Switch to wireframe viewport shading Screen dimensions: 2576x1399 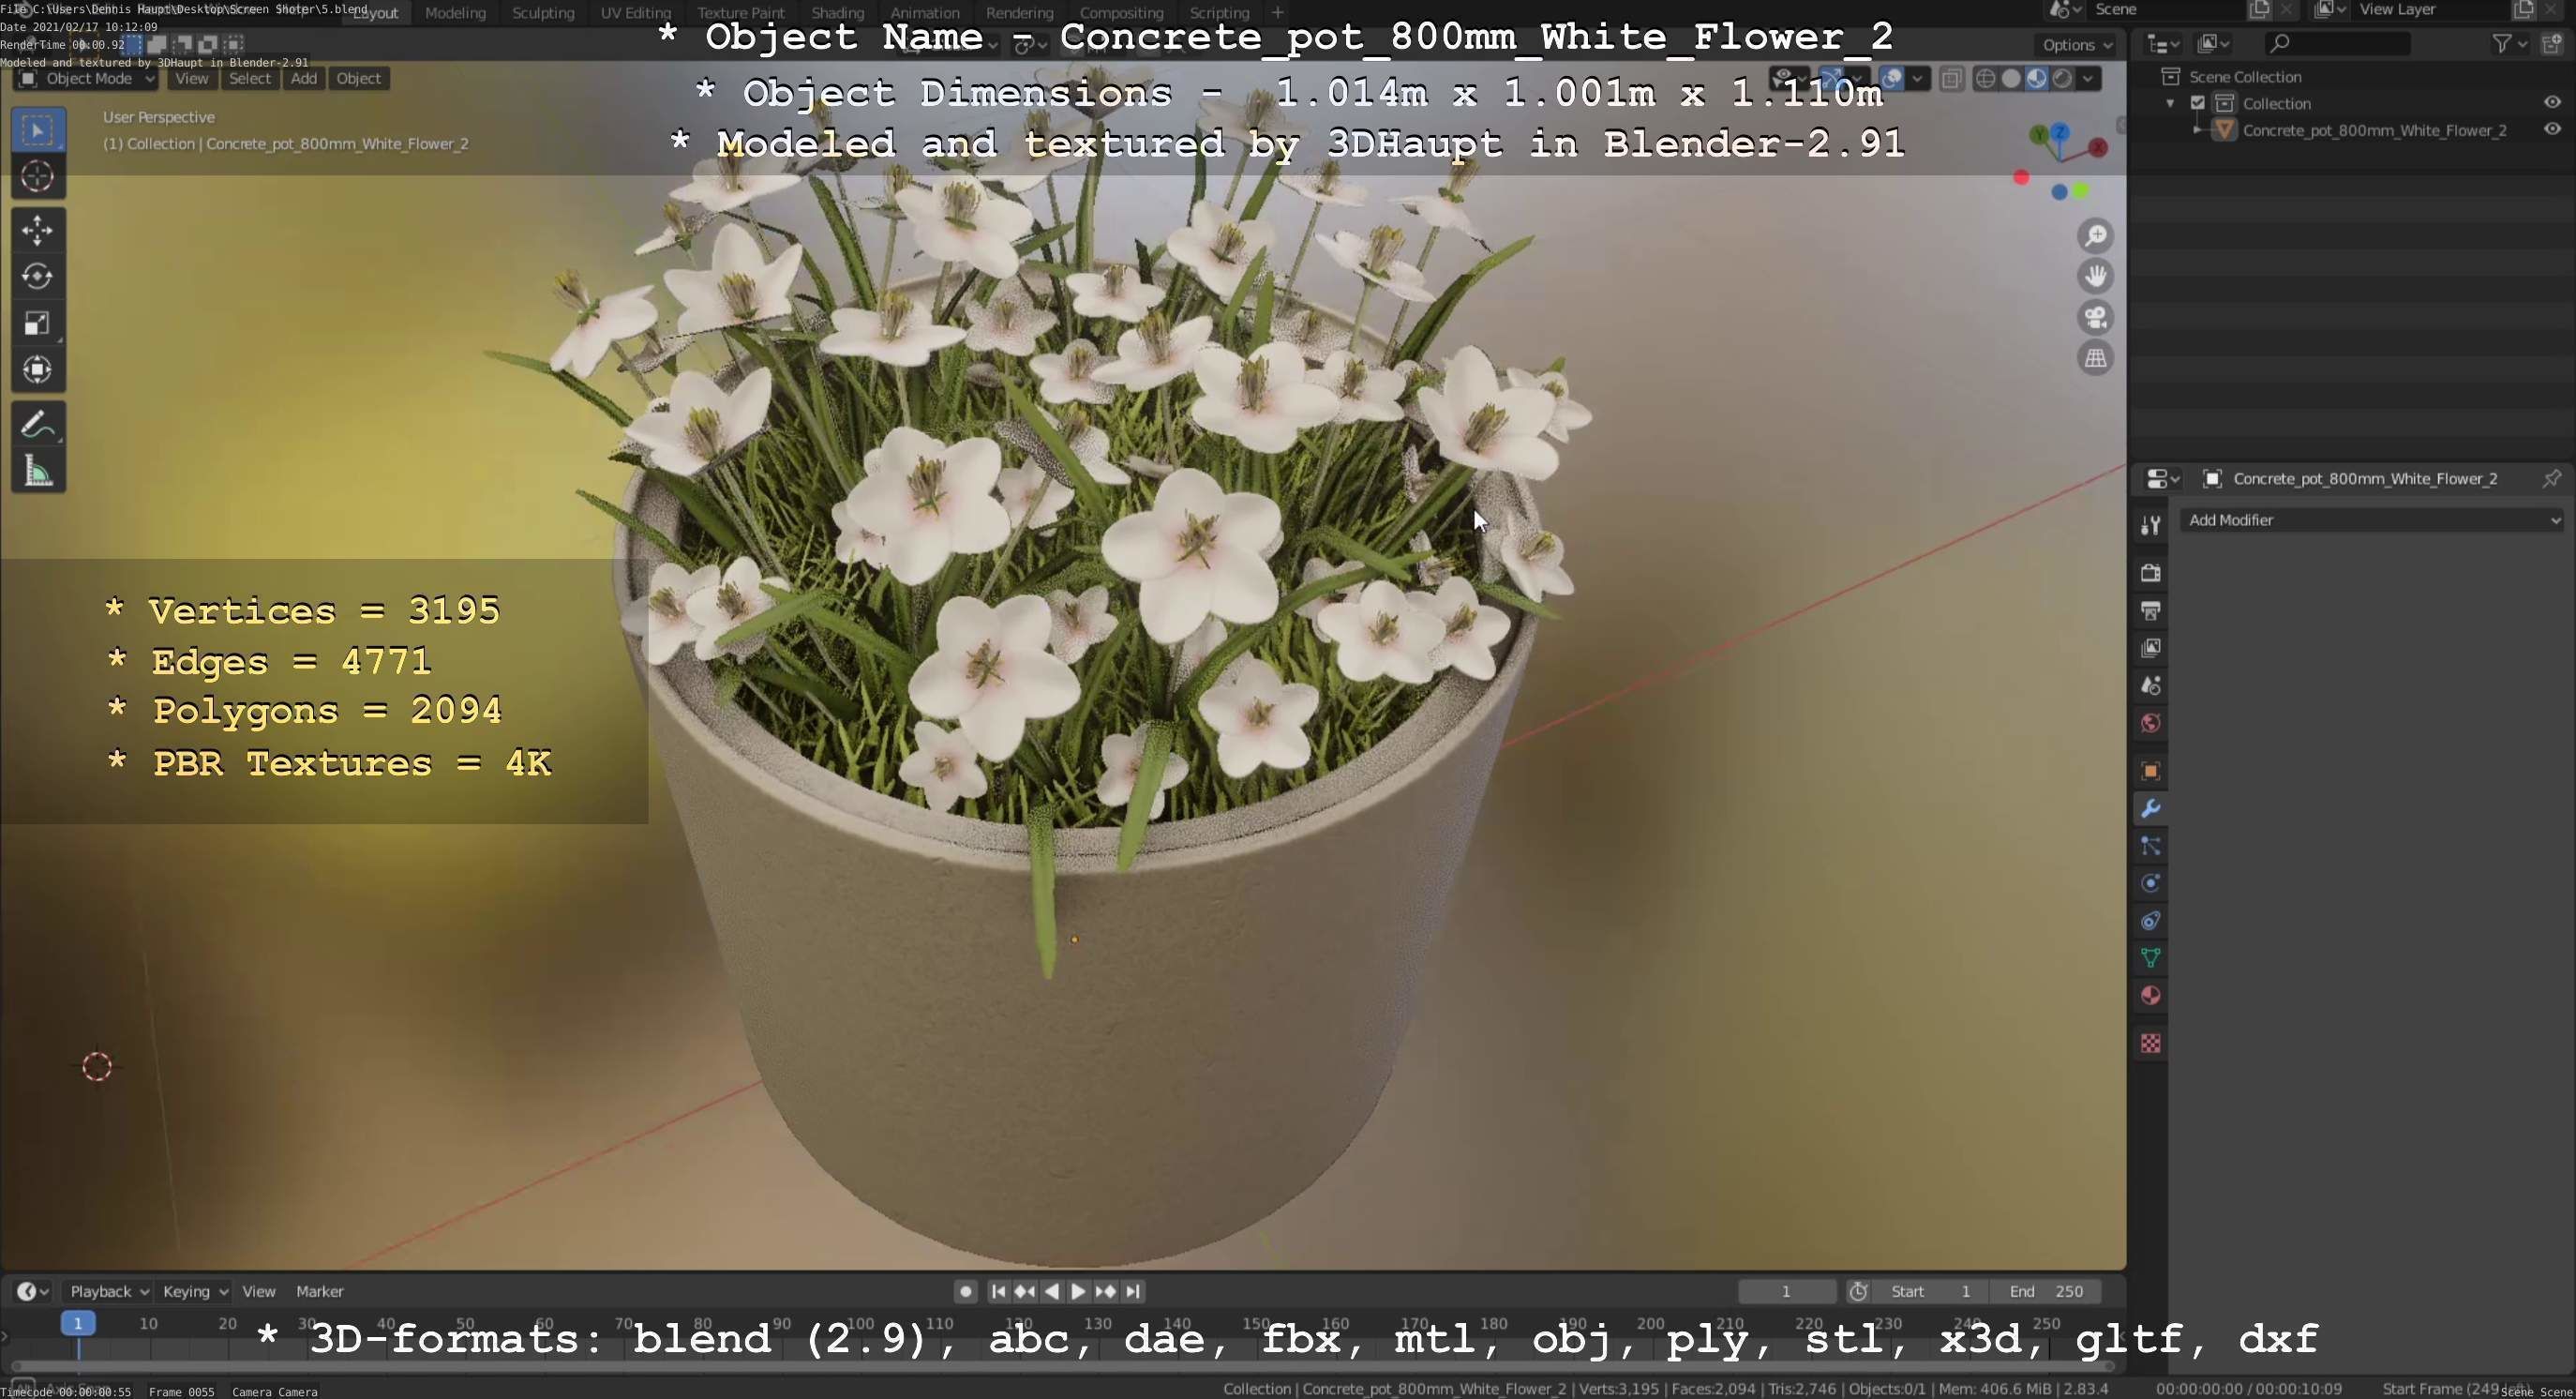1986,78
